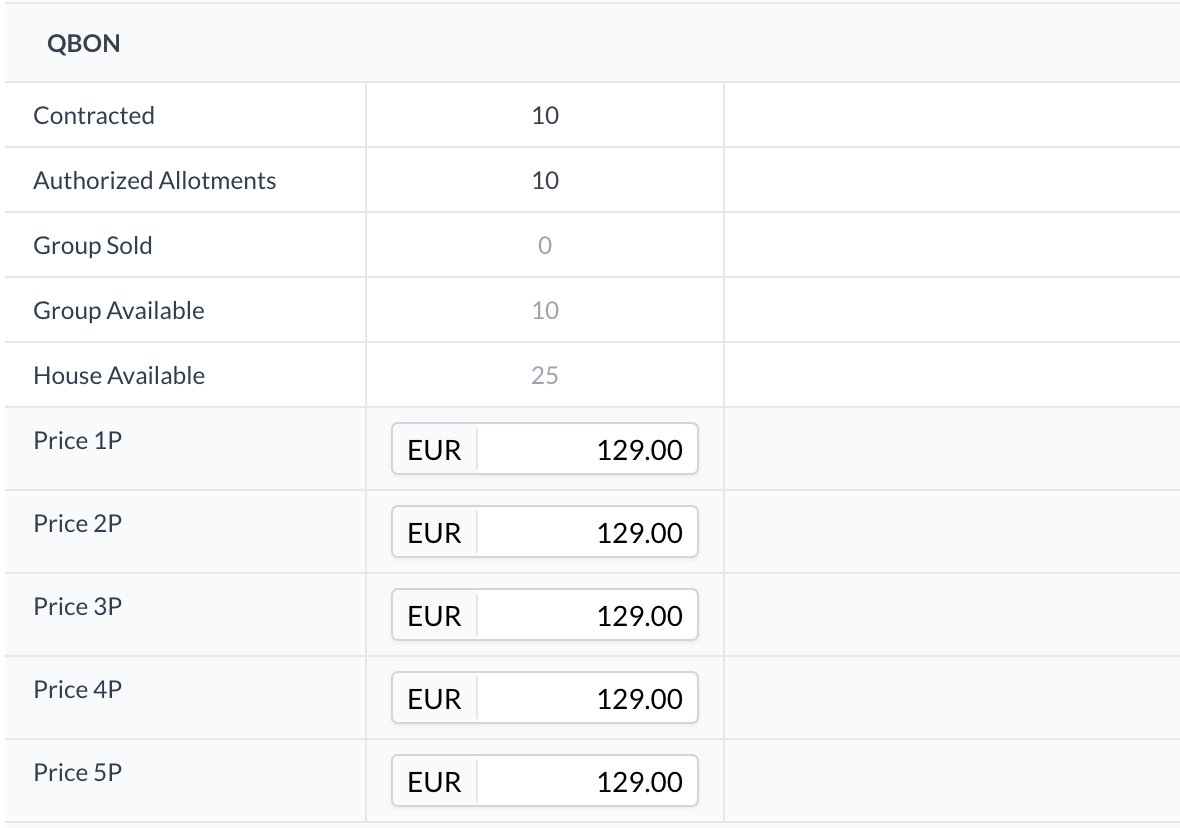Click EUR prefix in Price 4P
Image resolution: width=1180 pixels, height=828 pixels.
coord(434,698)
